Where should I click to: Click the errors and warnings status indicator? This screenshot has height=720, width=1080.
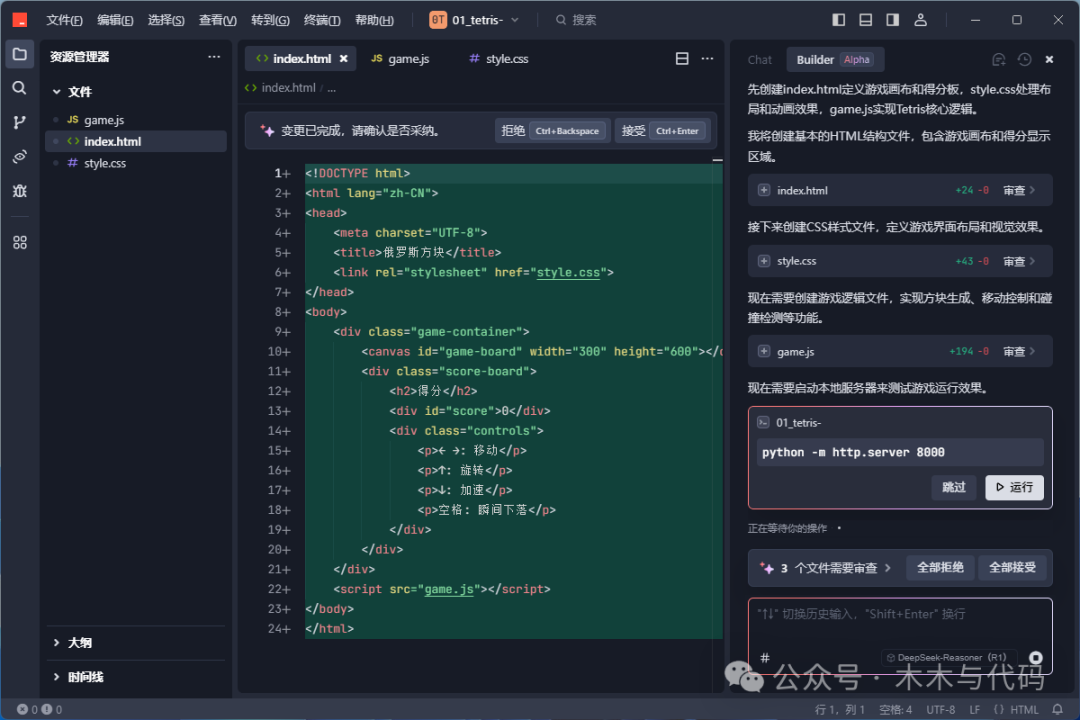coord(39,709)
